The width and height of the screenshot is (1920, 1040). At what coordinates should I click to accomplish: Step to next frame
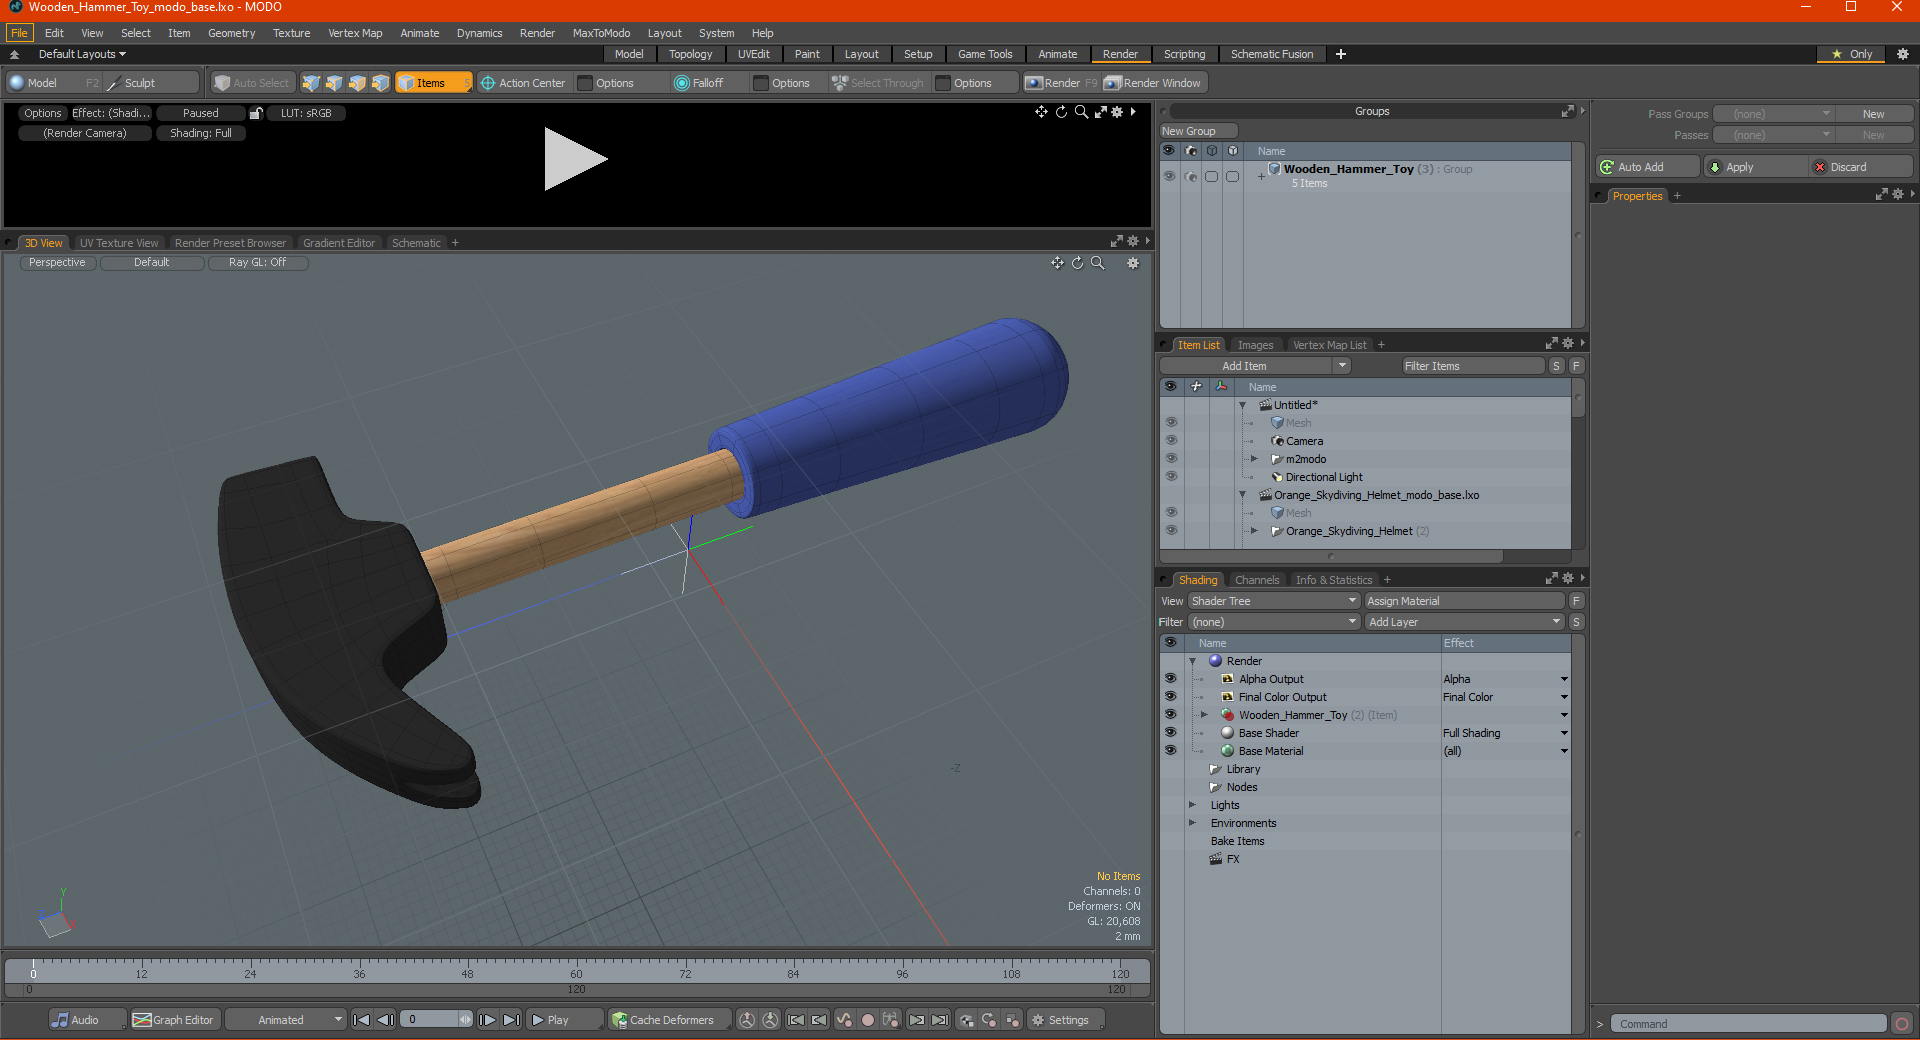coord(487,1020)
